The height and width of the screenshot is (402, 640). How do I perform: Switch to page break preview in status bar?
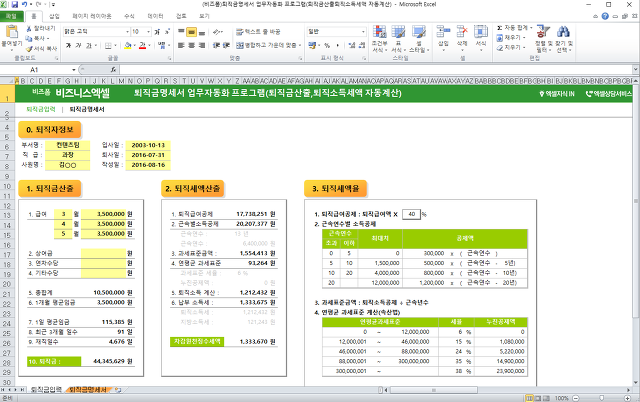[x=546, y=398]
